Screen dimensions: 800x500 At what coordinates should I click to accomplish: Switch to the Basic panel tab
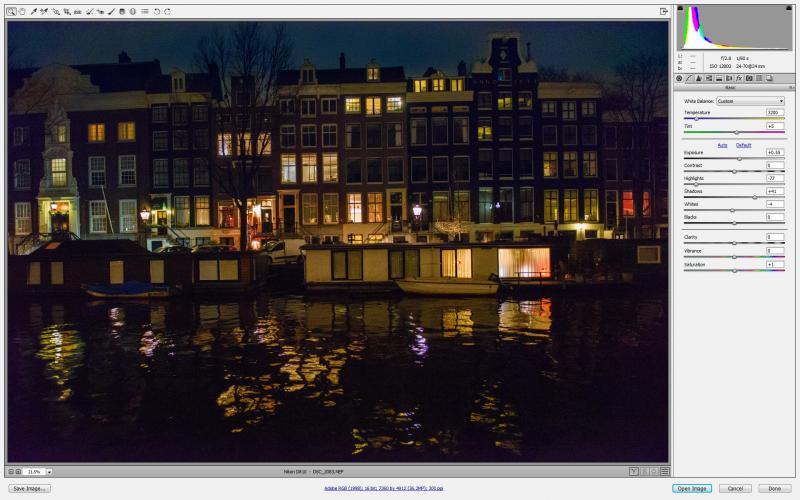pyautogui.click(x=679, y=78)
